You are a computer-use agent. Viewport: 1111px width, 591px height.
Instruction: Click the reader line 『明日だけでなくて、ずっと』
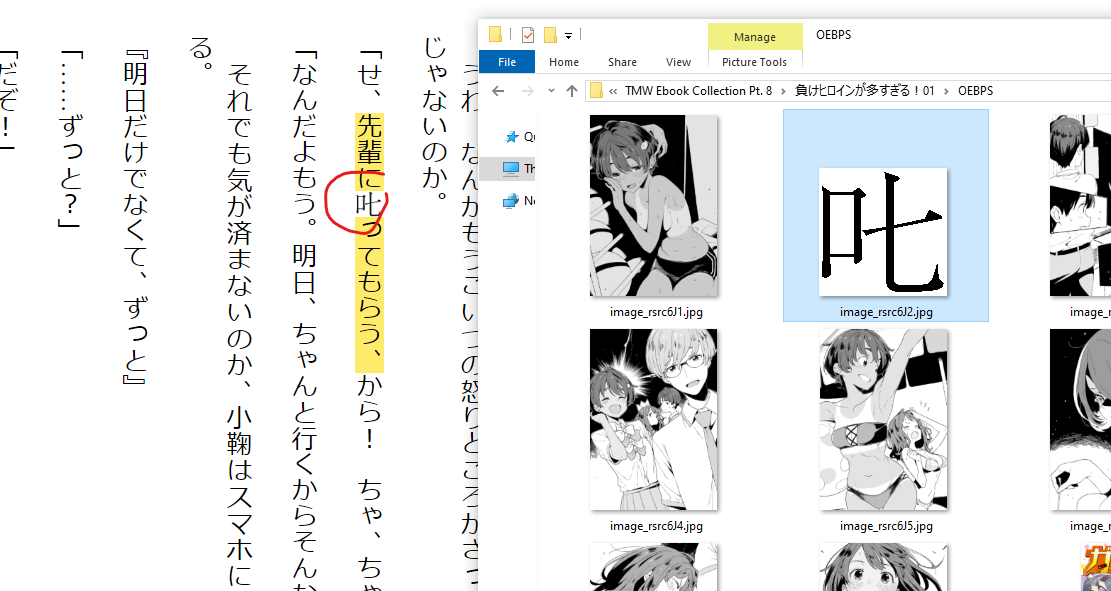pyautogui.click(x=135, y=217)
